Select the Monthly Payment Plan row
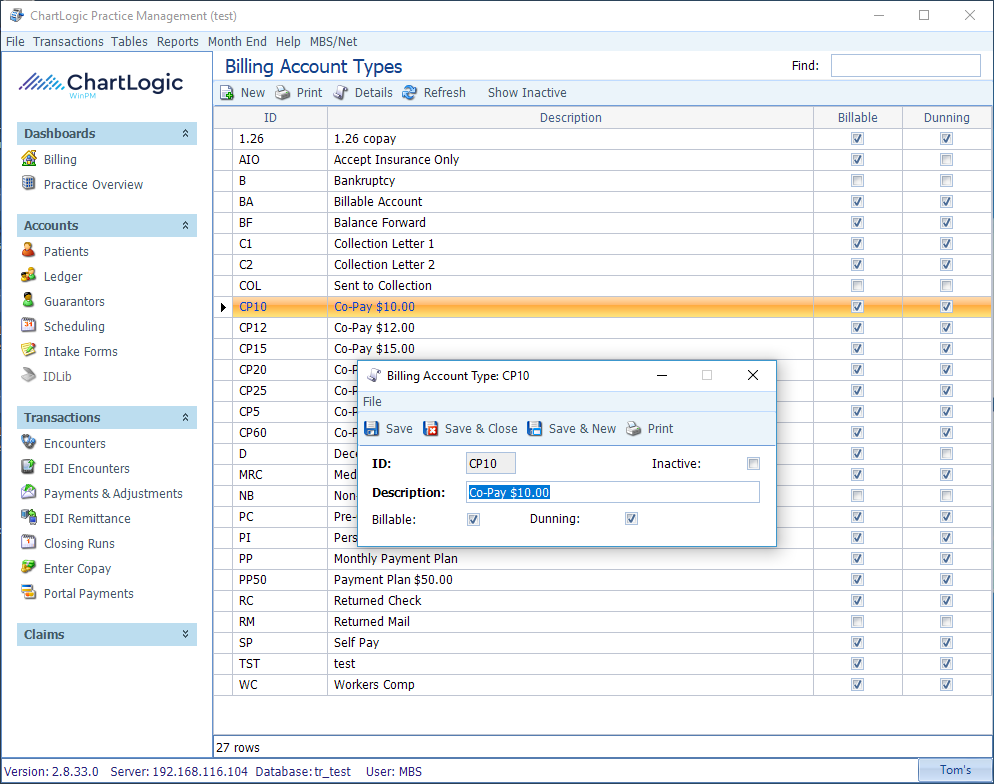 tap(602, 558)
